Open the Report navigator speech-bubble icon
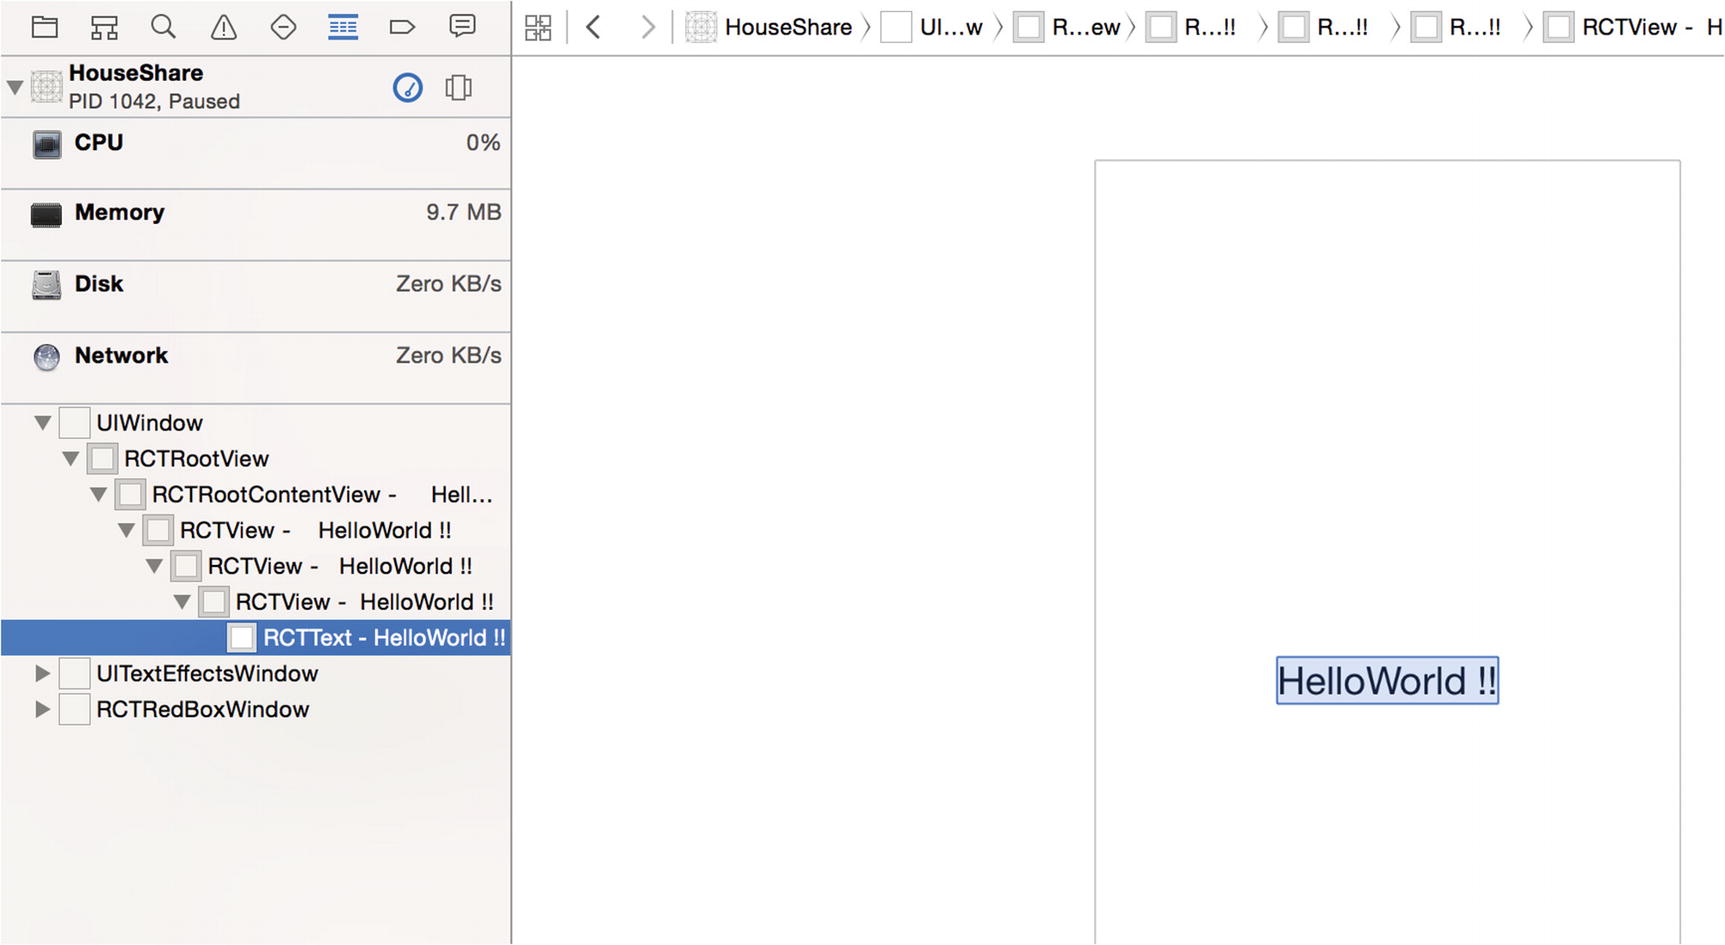 (462, 26)
